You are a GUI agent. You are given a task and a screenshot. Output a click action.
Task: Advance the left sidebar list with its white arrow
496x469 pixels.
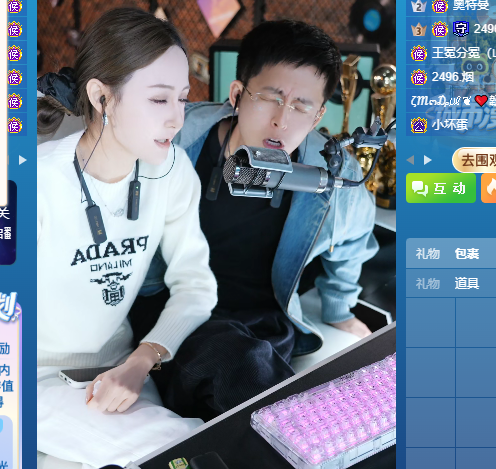[x=22, y=160]
